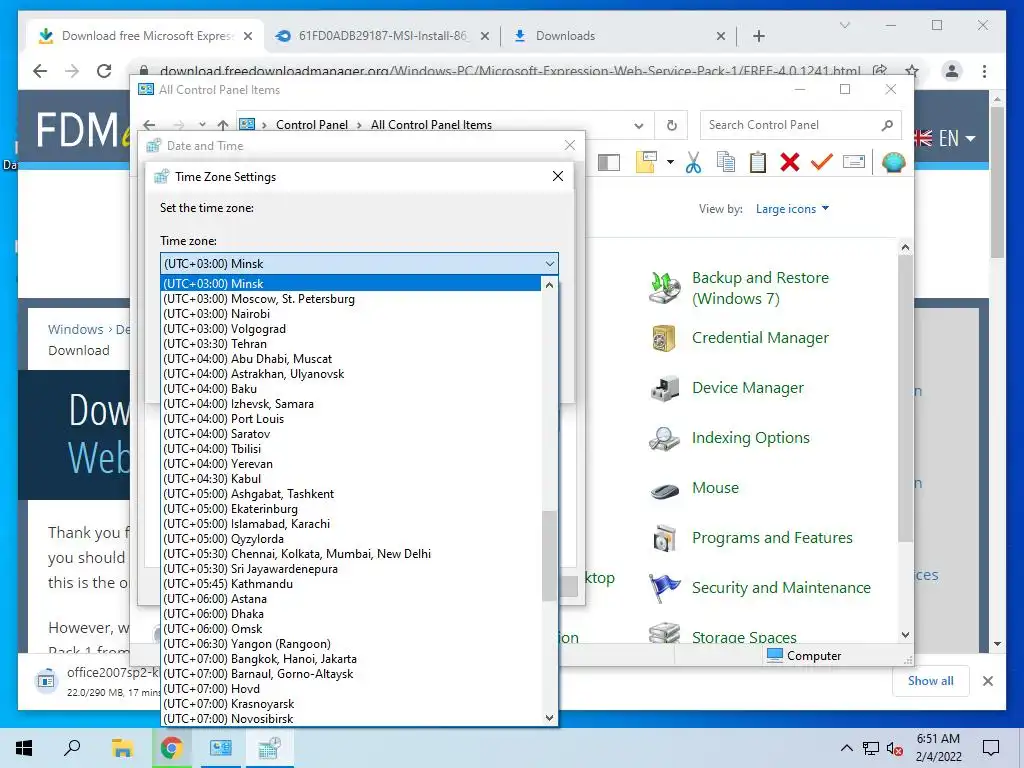Click the red X delete icon in toolbar

coord(790,162)
